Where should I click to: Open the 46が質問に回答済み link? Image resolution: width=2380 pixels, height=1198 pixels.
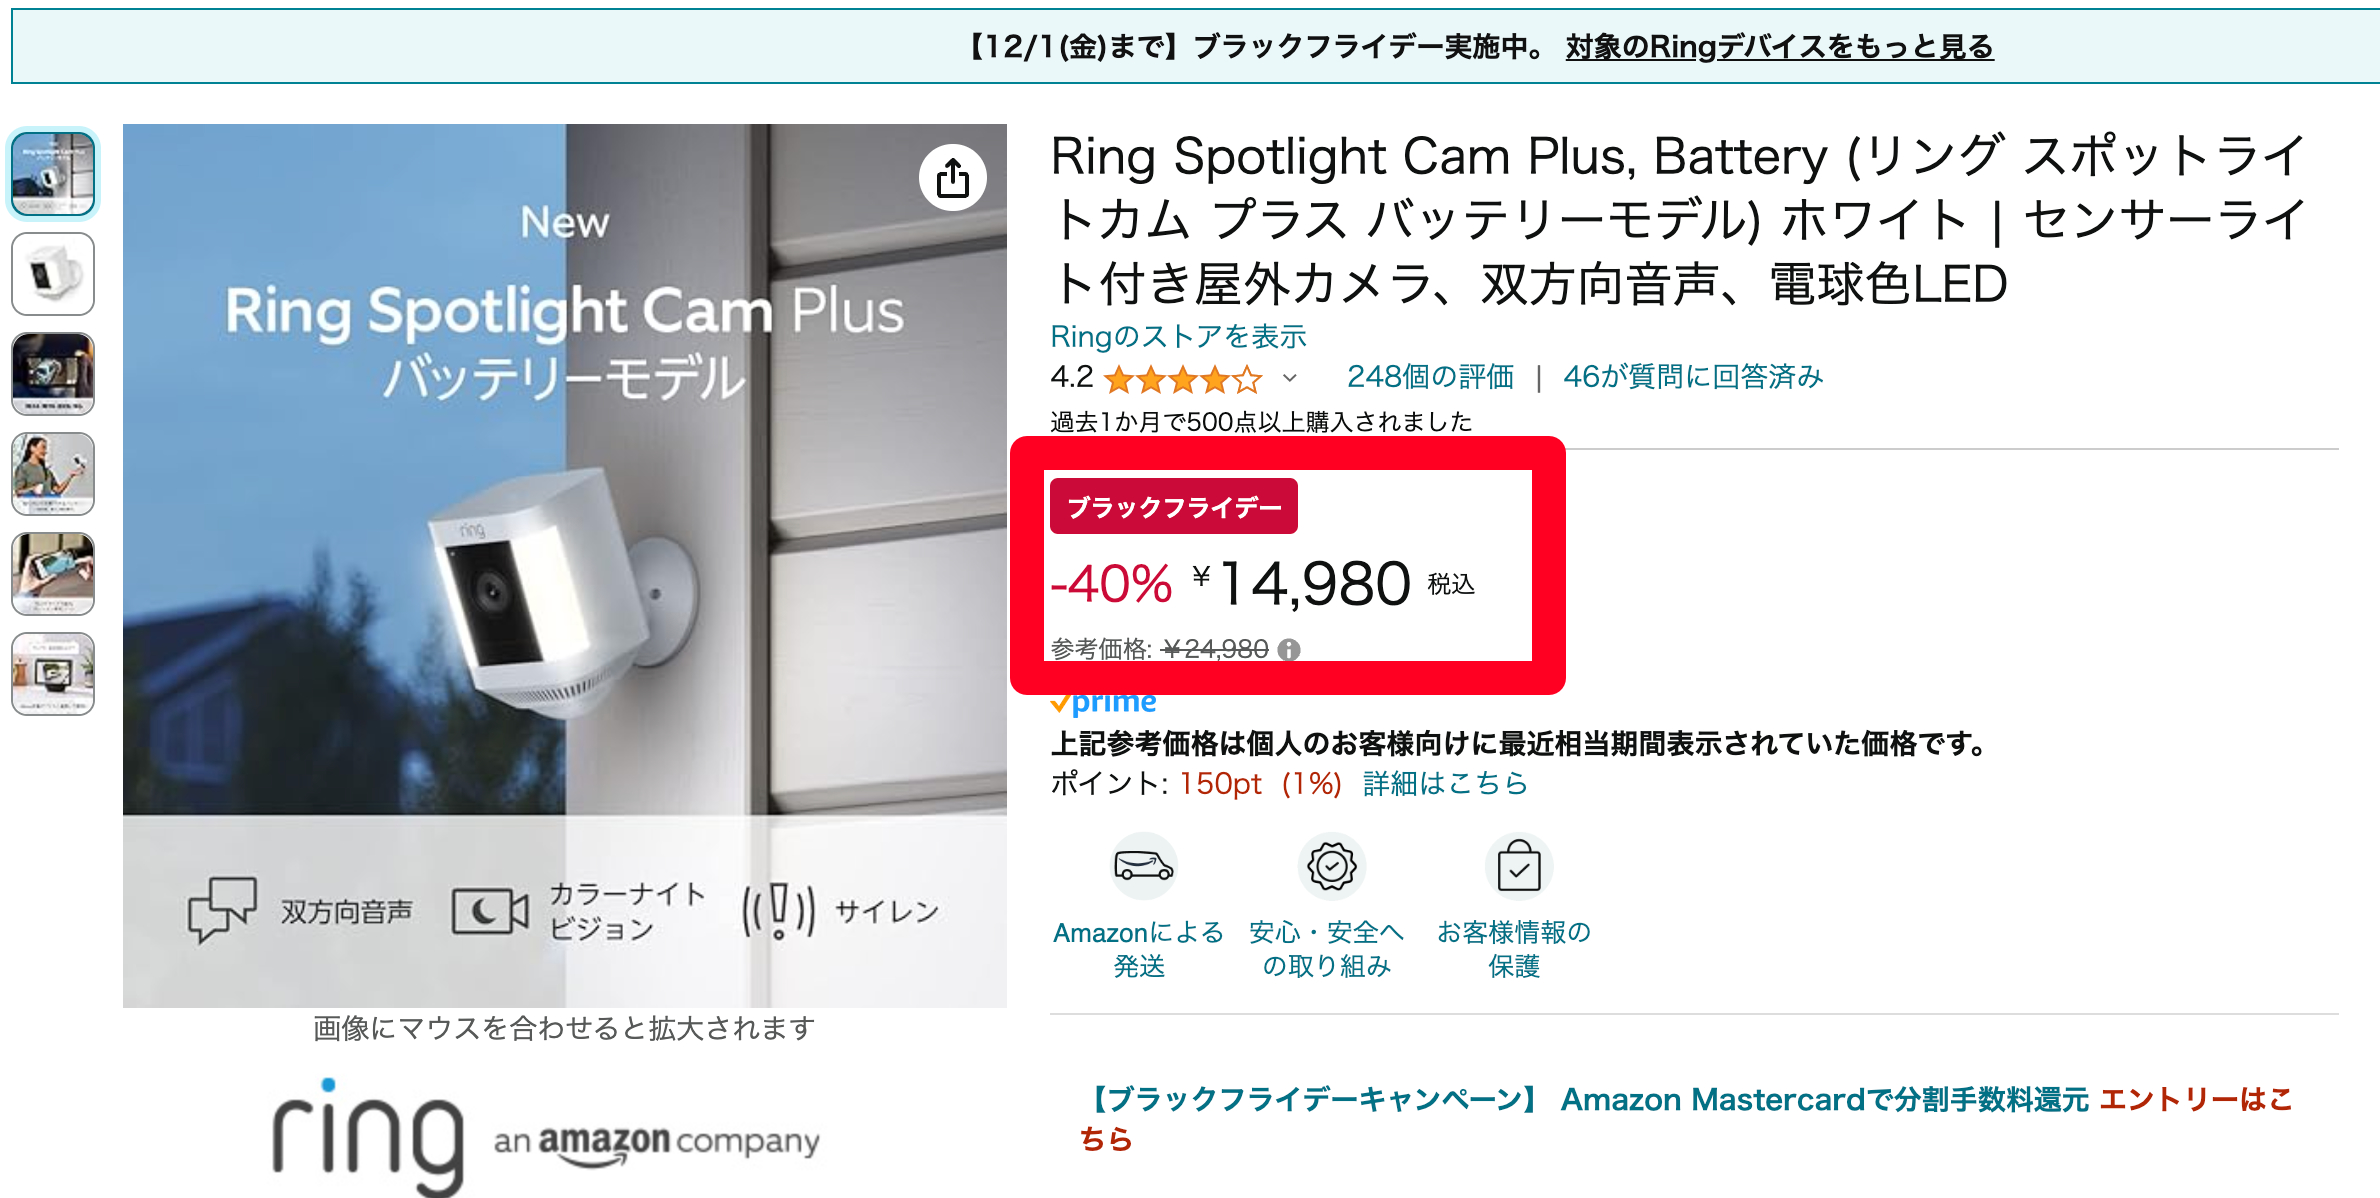[1693, 377]
